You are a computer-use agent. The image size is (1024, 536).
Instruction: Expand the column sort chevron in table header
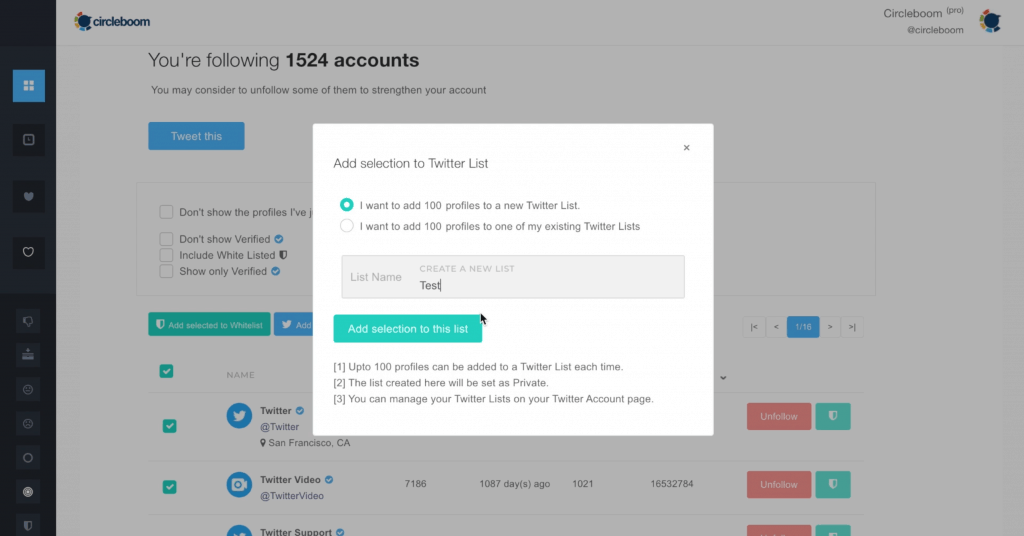pos(723,378)
